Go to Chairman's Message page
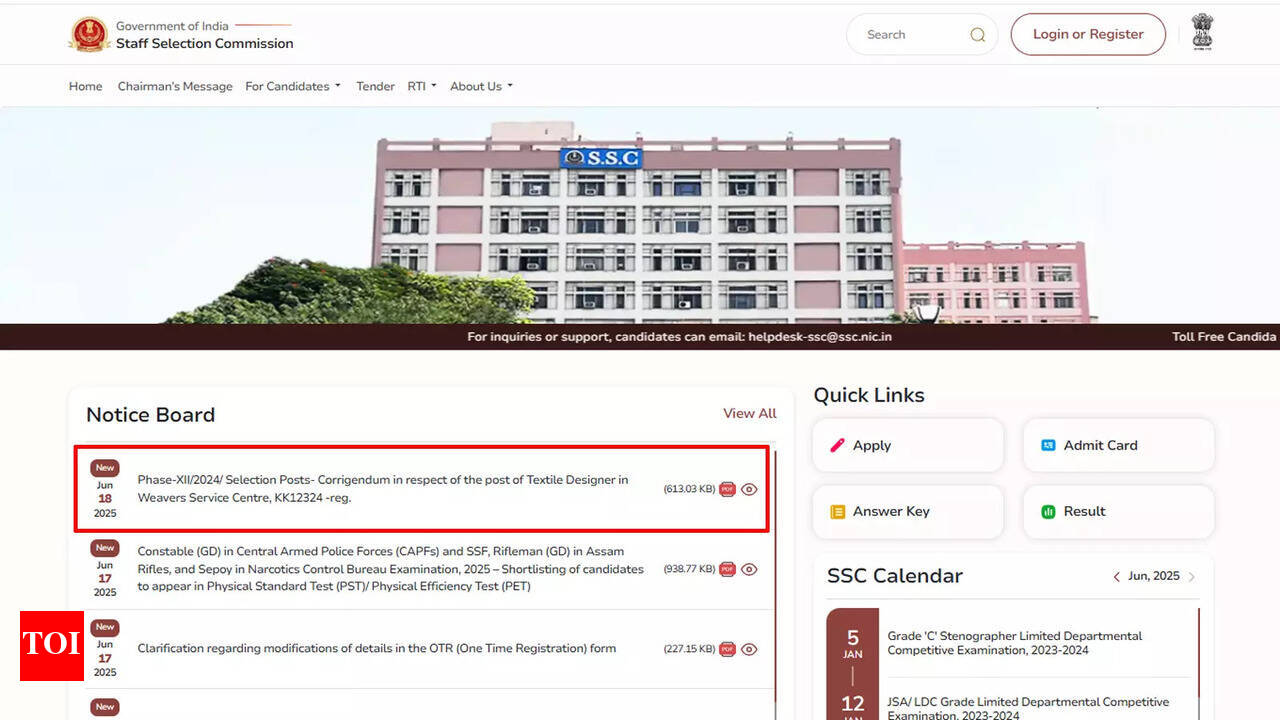 pos(175,86)
